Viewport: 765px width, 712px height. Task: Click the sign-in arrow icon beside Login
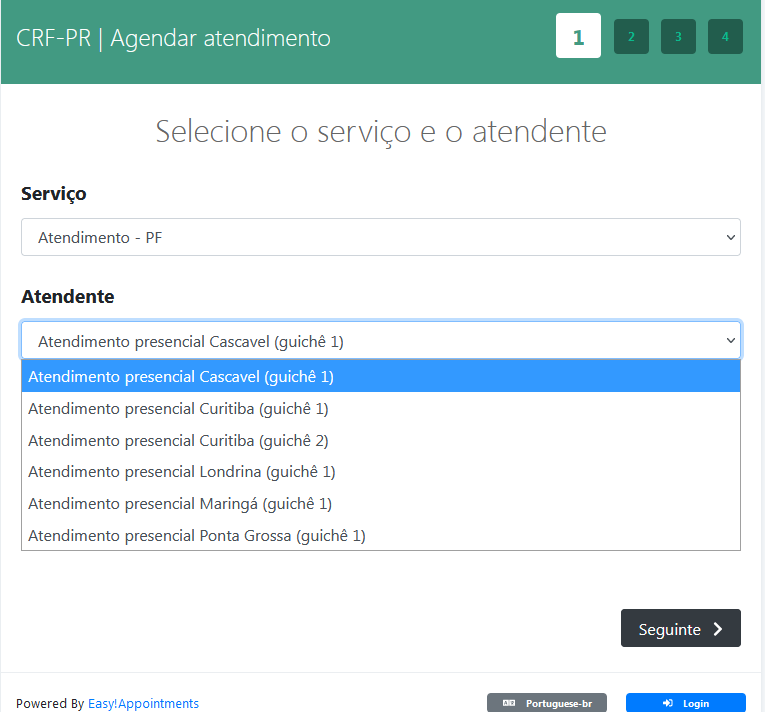667,703
